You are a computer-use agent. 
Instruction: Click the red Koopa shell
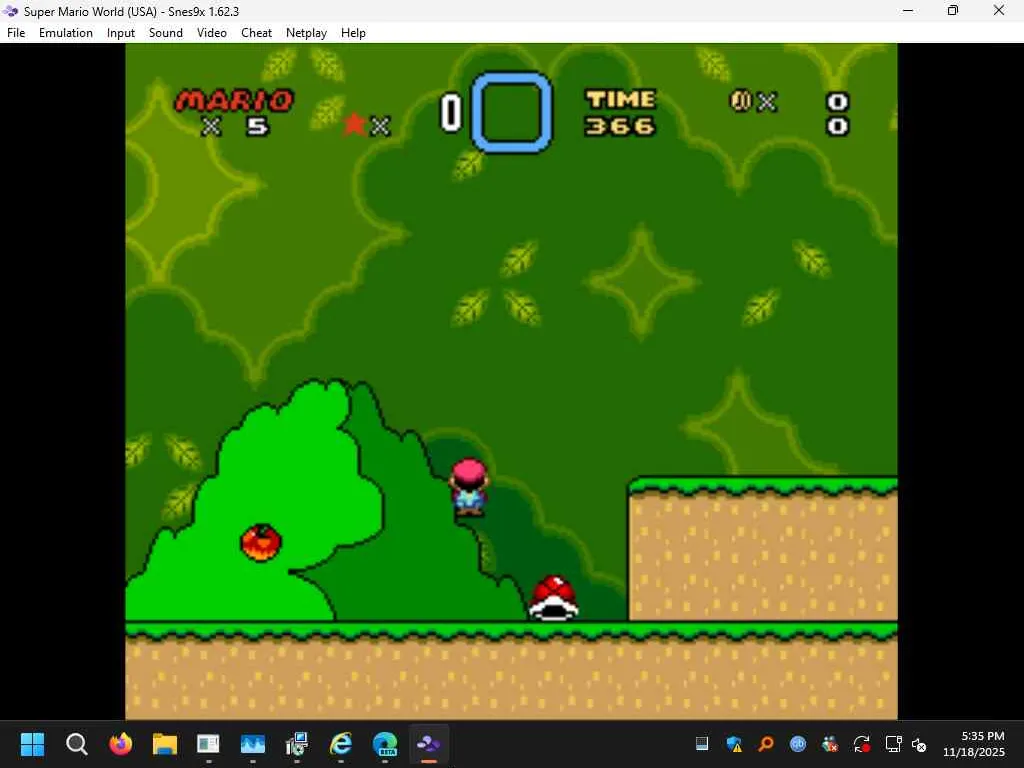[x=554, y=597]
